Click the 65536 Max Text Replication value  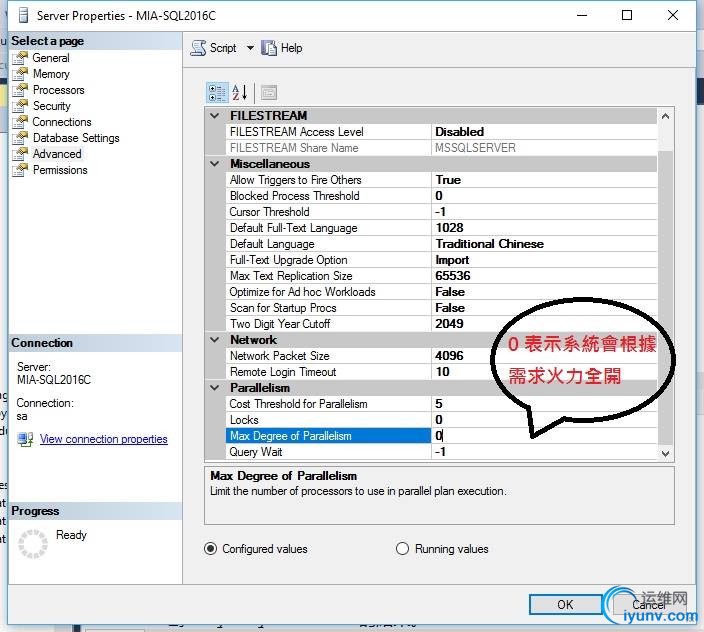[453, 276]
